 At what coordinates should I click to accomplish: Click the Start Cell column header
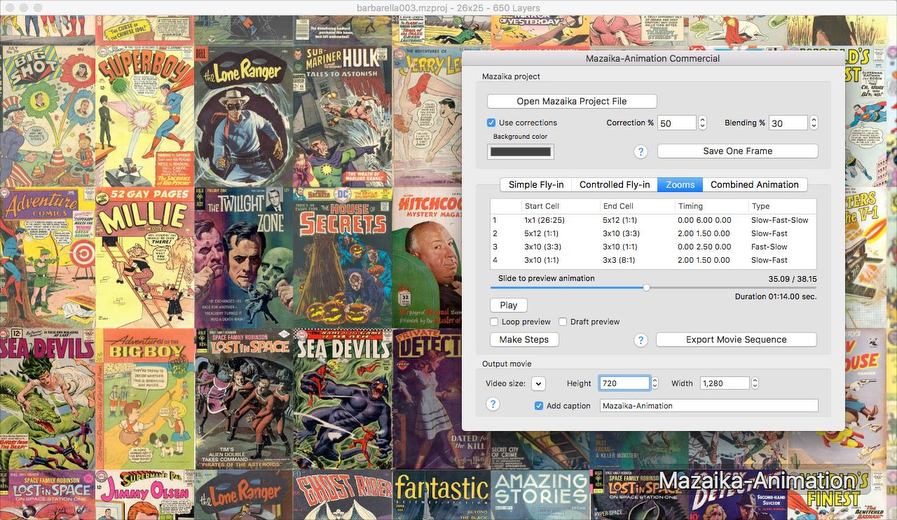point(542,206)
